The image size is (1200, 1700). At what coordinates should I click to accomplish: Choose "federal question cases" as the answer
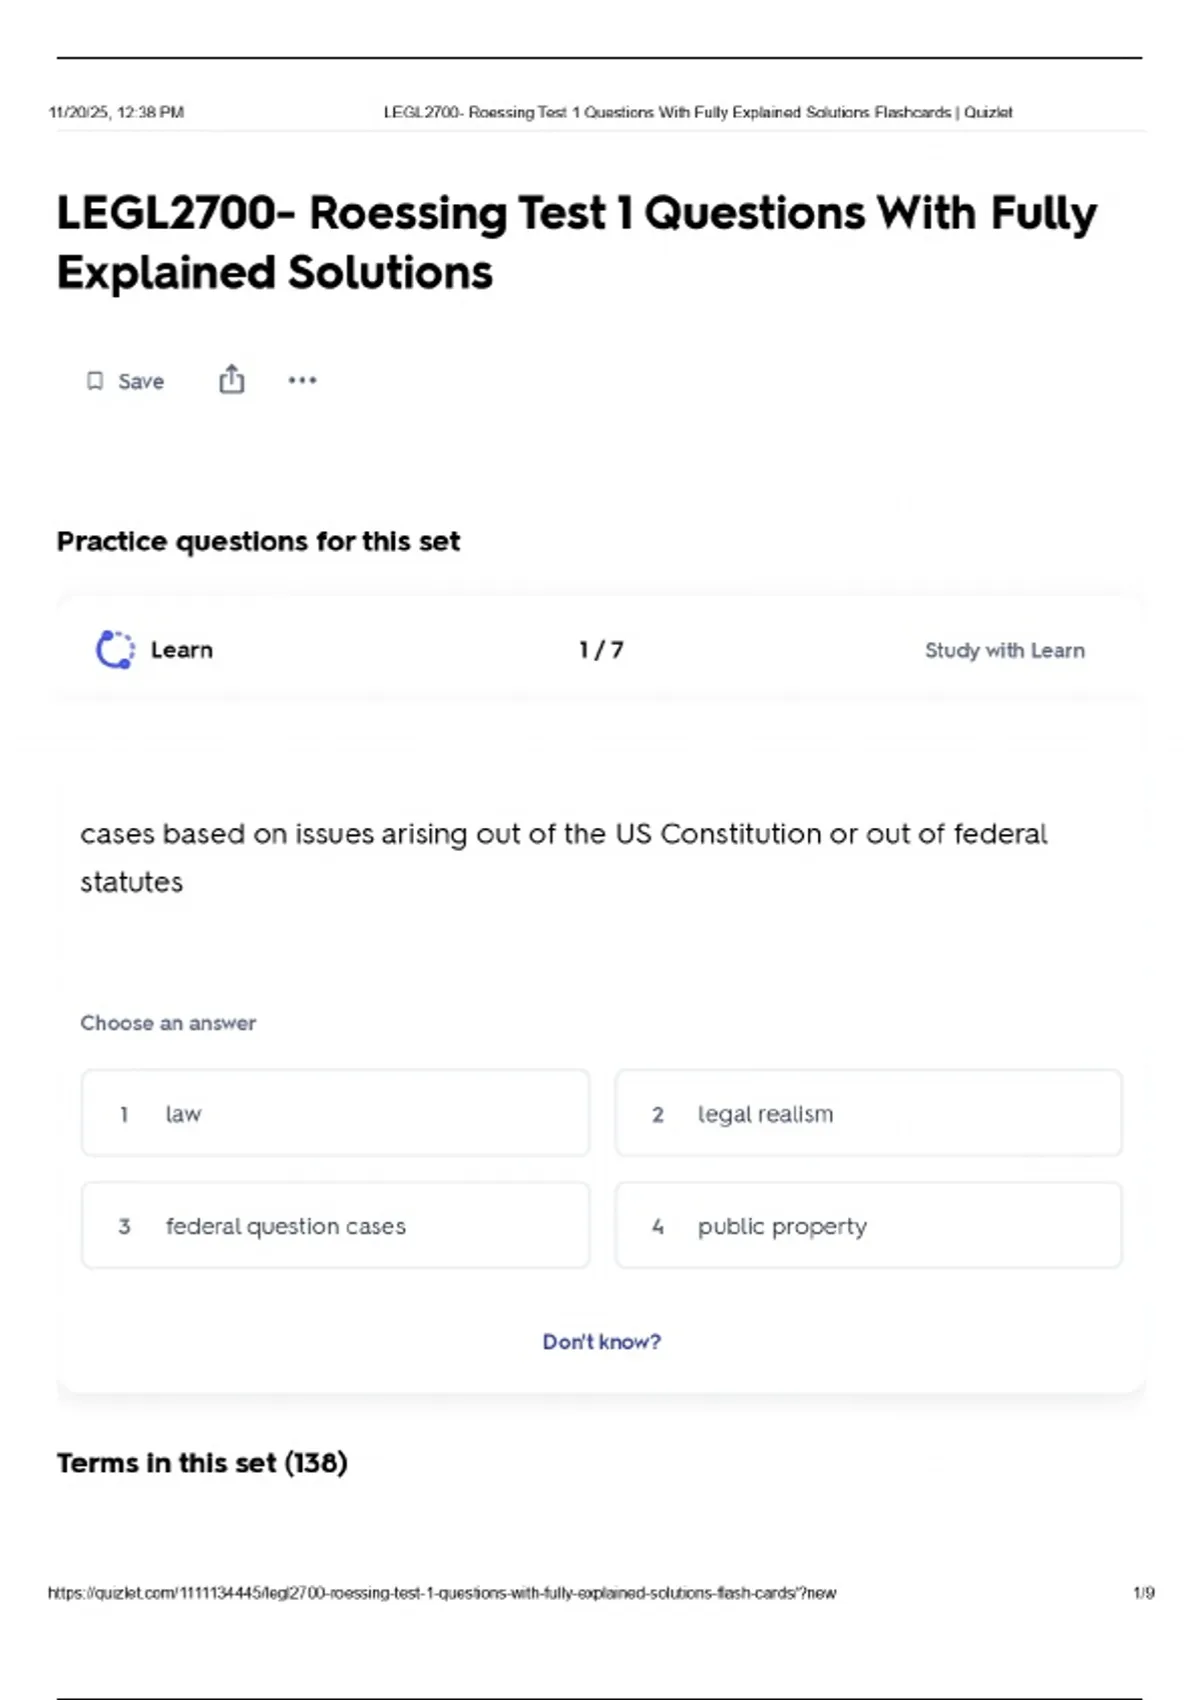pos(335,1226)
